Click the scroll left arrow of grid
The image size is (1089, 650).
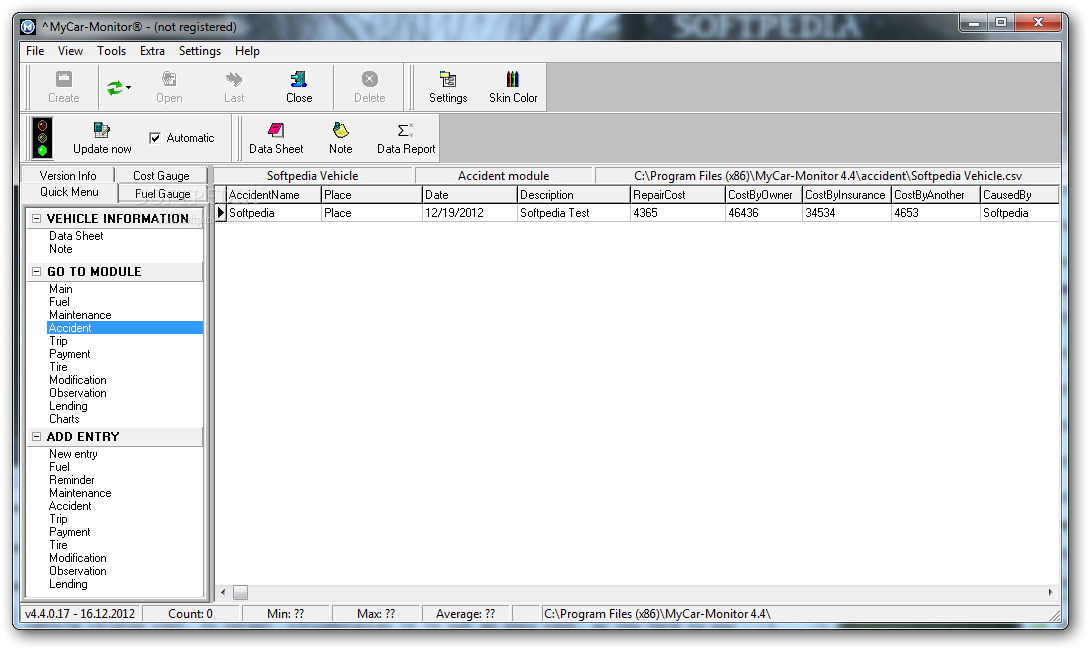coord(223,592)
